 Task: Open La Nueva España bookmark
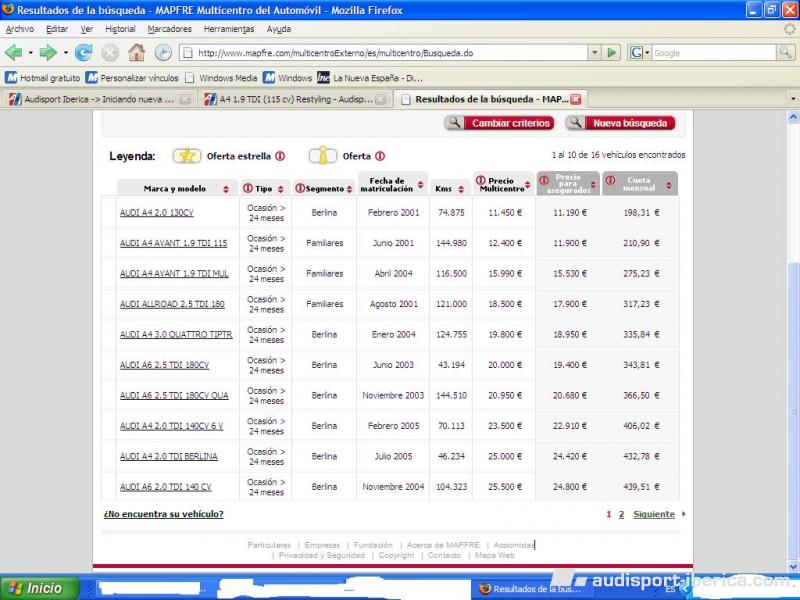pos(370,78)
